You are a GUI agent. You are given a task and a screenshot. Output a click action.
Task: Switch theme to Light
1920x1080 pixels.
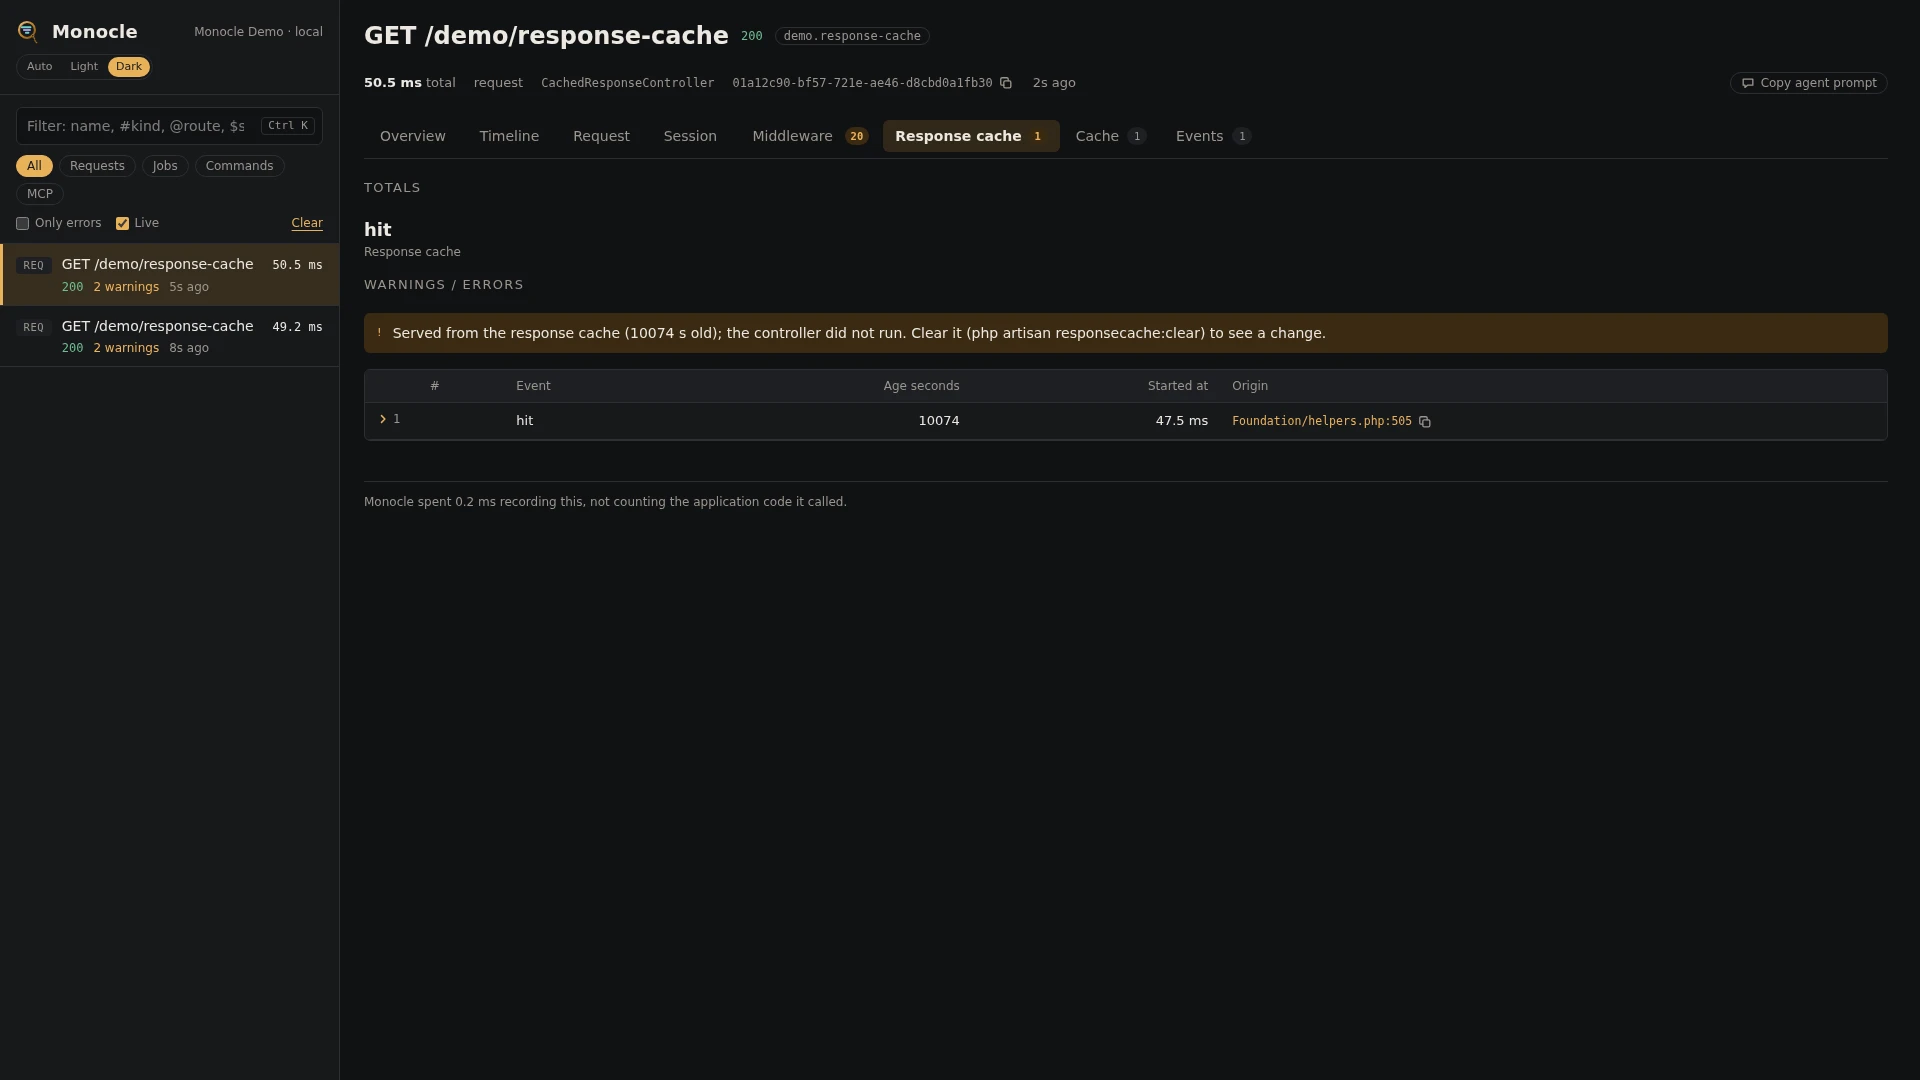[84, 67]
